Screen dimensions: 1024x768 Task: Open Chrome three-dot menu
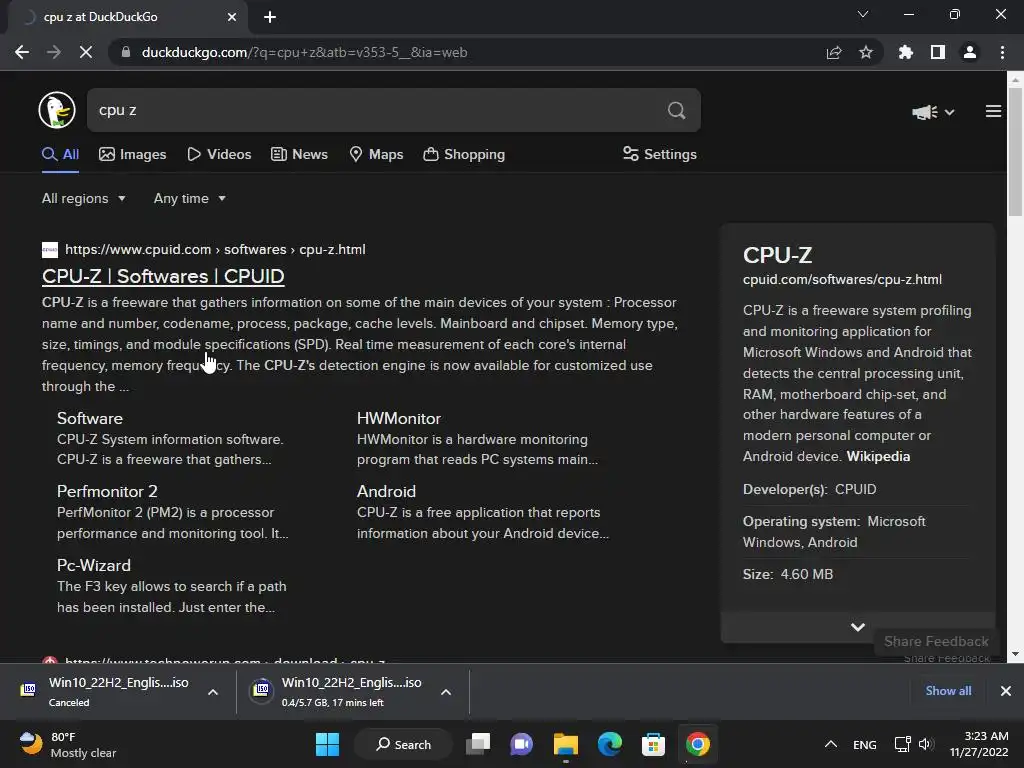tap(1002, 52)
